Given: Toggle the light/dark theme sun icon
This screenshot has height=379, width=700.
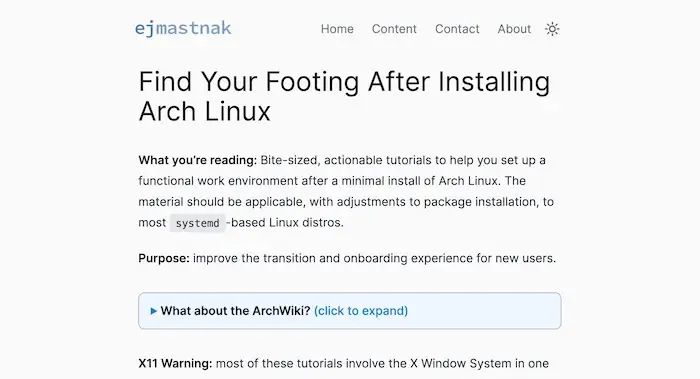Looking at the screenshot, I should click(552, 29).
